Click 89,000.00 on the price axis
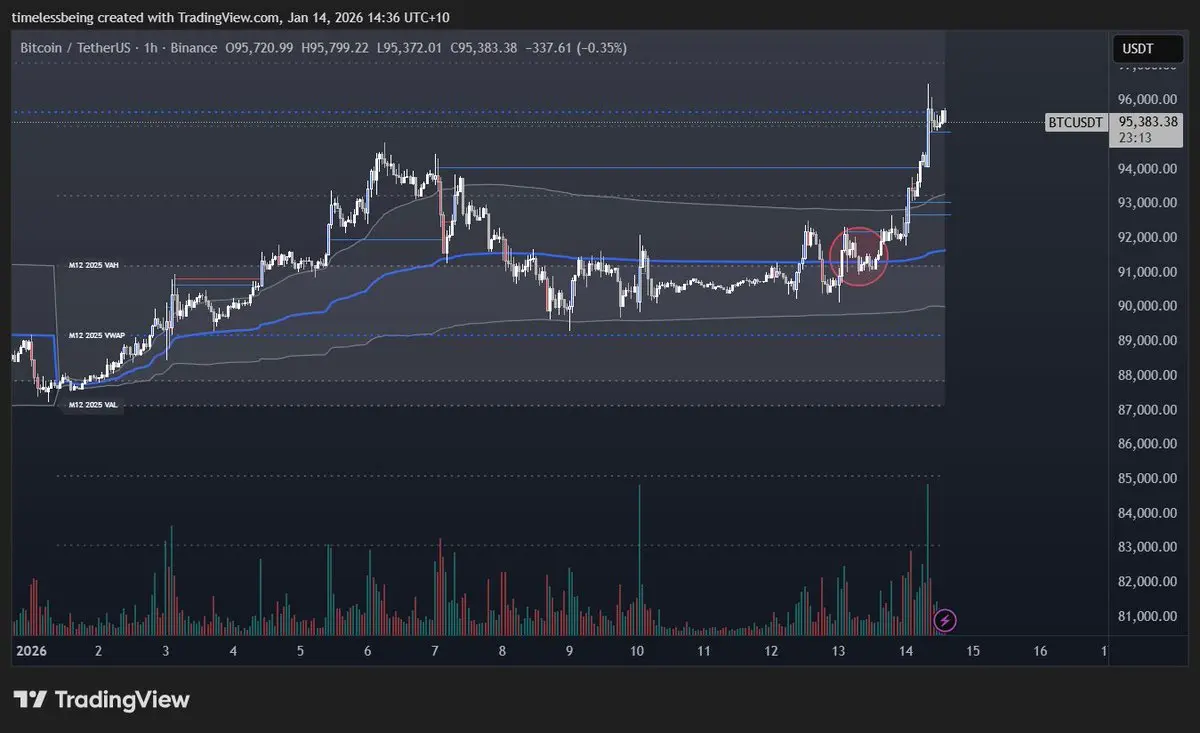 [x=1147, y=341]
